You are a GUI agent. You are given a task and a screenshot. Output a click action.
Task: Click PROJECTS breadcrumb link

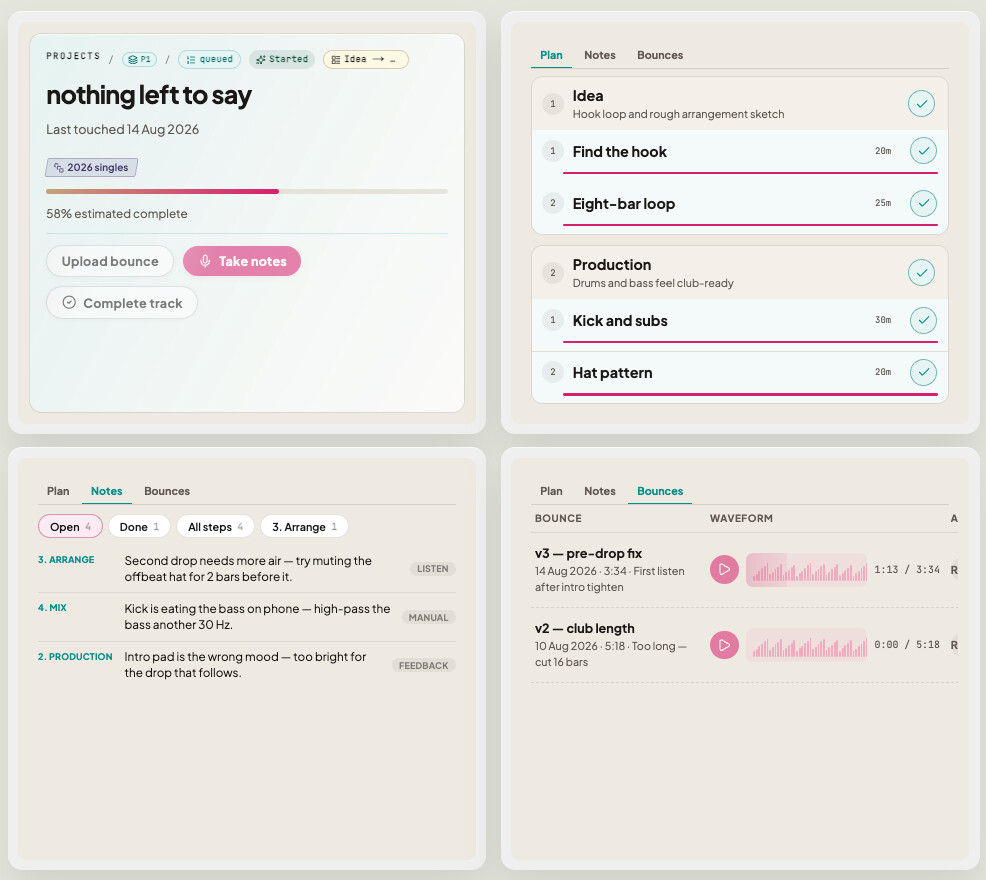coord(73,56)
